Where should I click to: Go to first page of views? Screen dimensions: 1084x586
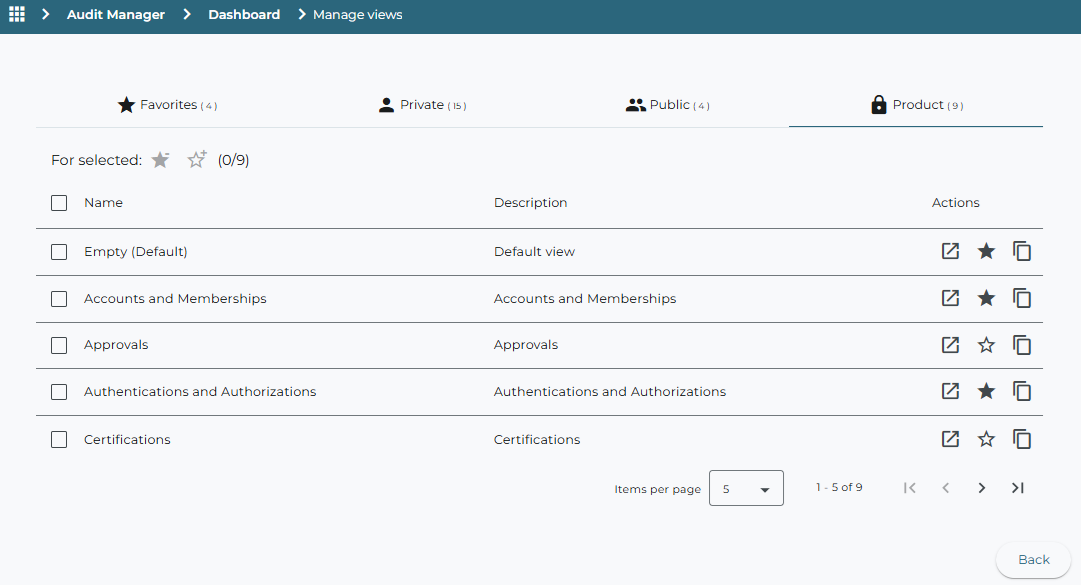(910, 488)
